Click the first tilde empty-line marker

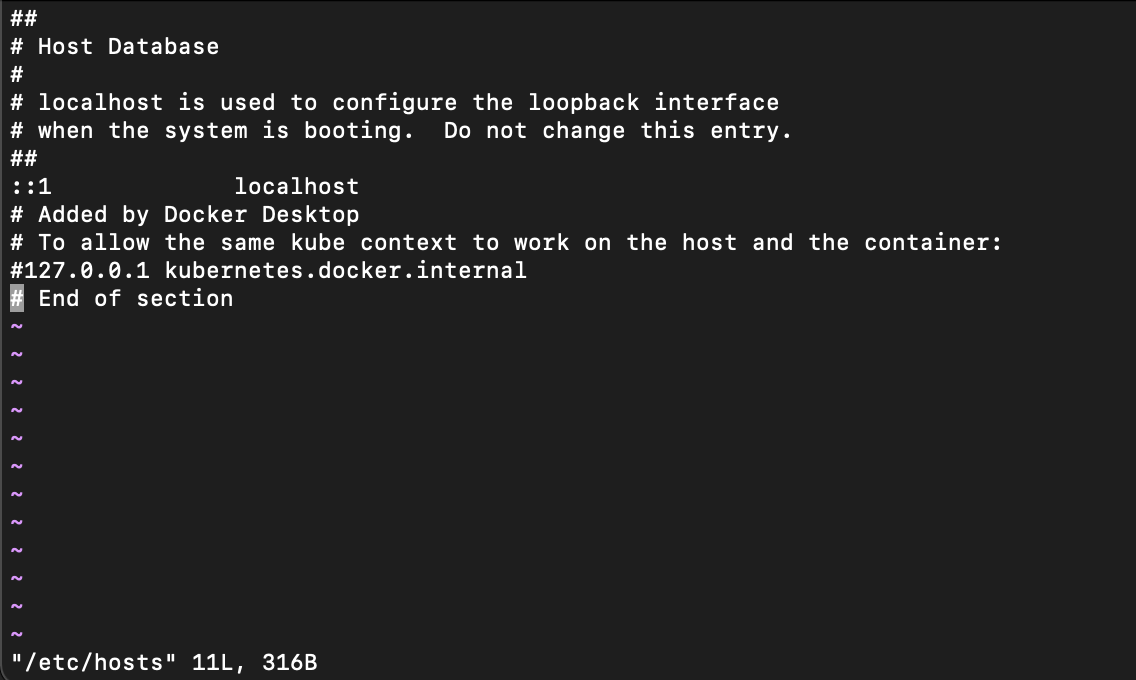(x=17, y=327)
